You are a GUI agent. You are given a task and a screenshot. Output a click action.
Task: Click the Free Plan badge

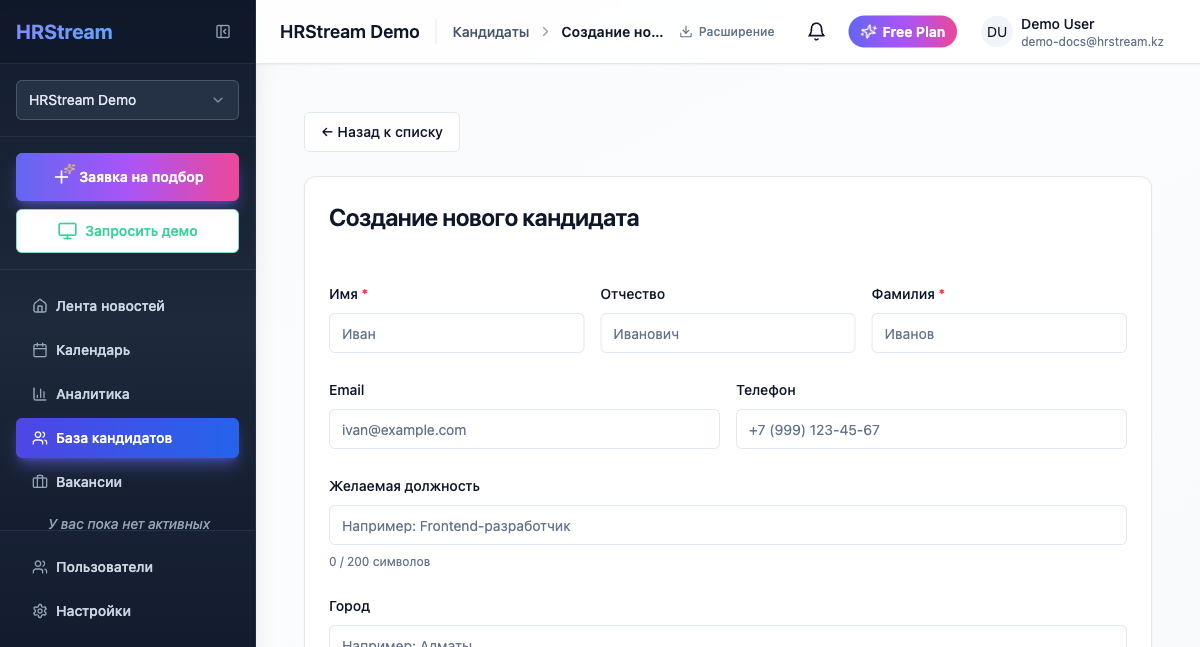coord(902,31)
